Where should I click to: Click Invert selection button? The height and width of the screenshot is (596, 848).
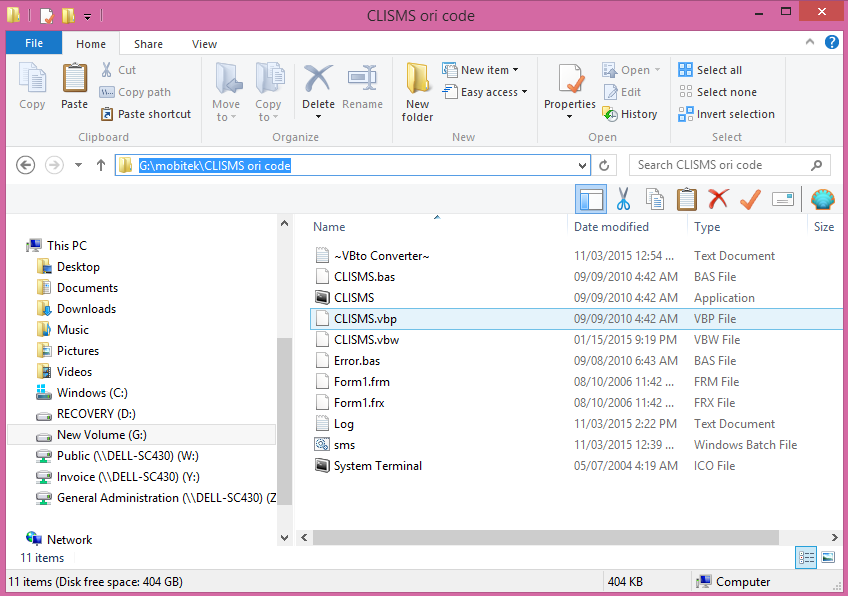pyautogui.click(x=726, y=114)
